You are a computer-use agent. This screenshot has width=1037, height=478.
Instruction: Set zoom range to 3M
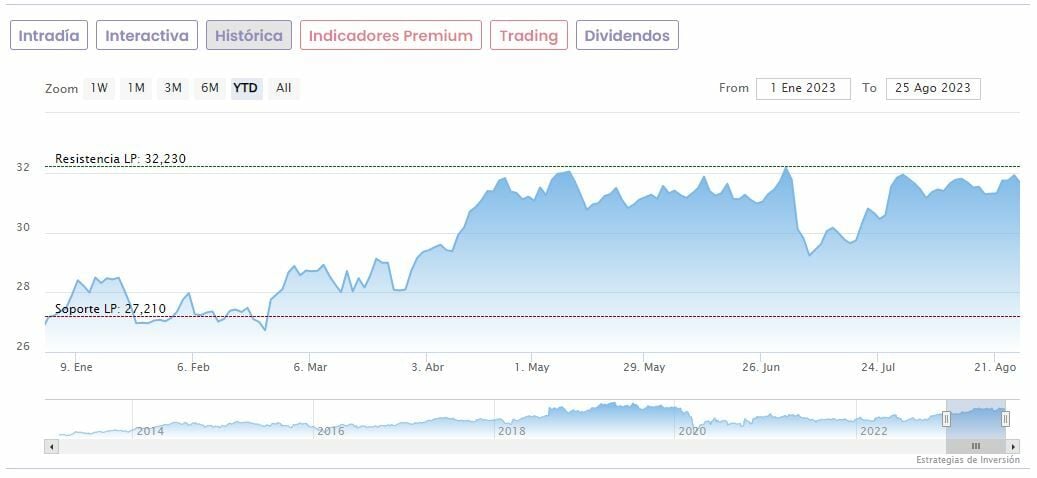(173, 88)
